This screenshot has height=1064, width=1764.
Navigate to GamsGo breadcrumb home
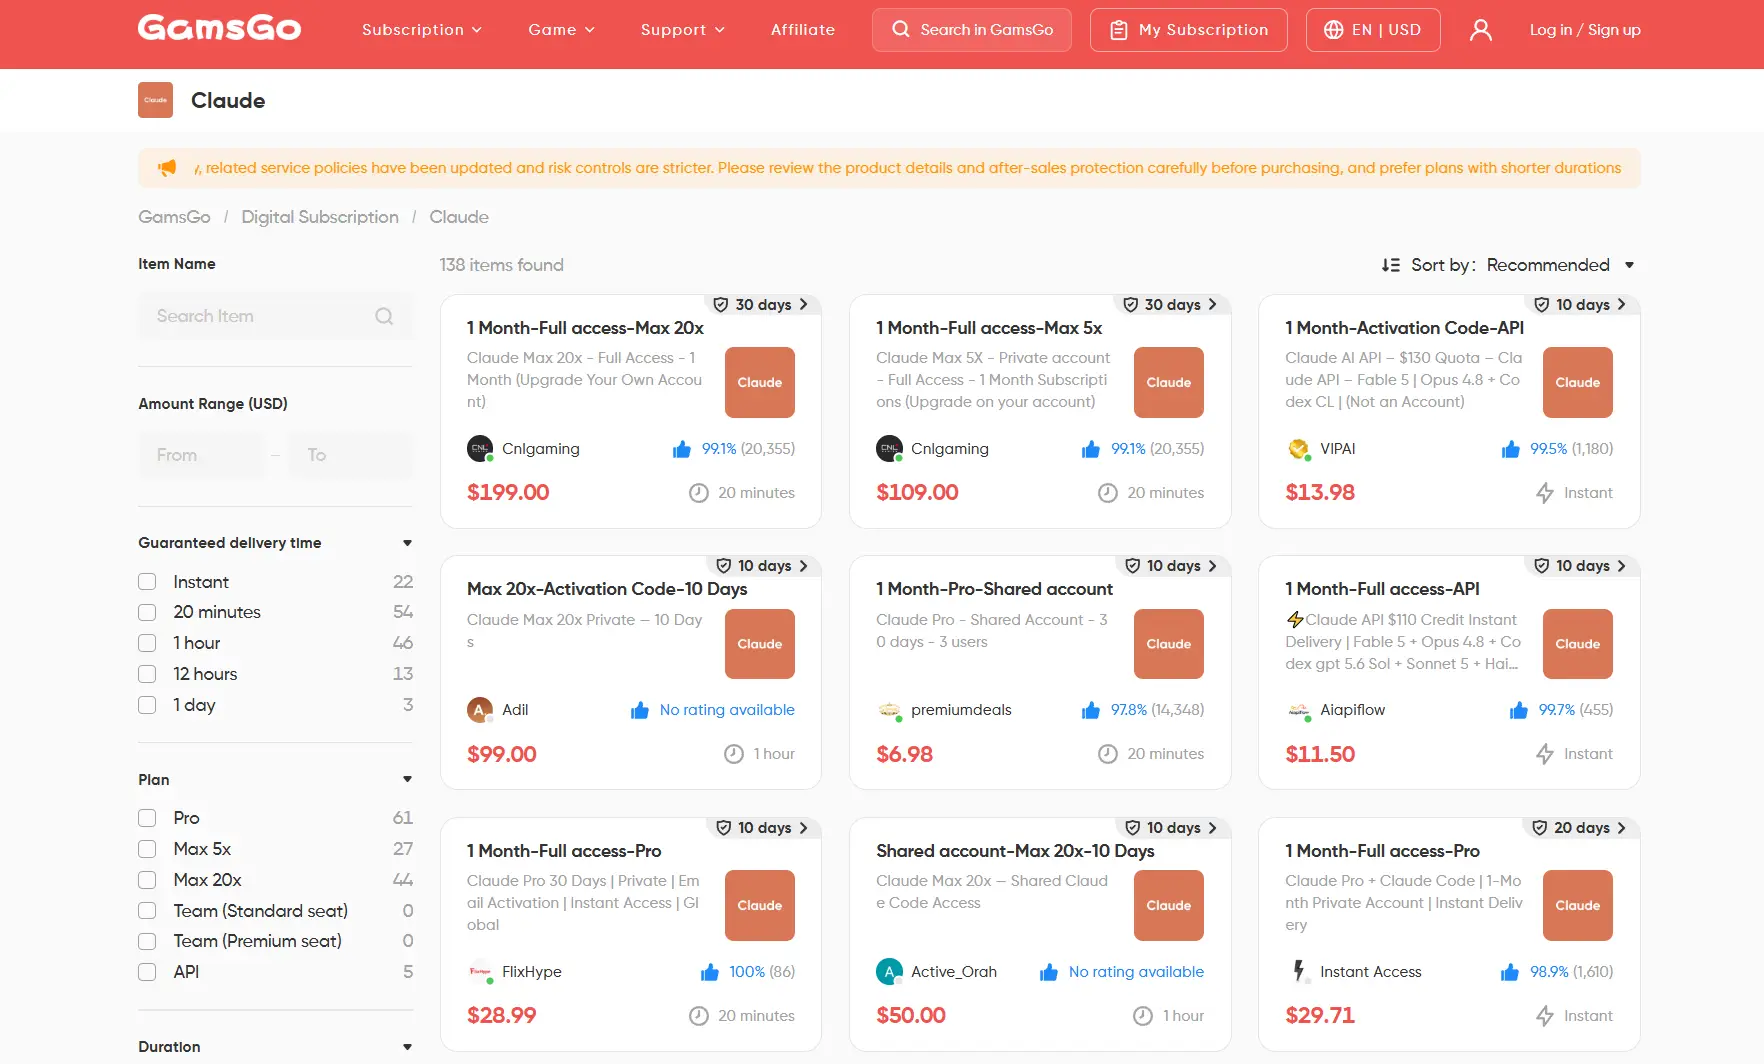(174, 217)
